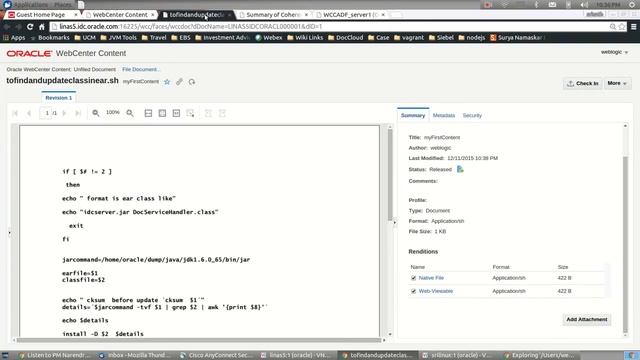
Task: Open the Travel bookmarks folder
Action: (154, 38)
